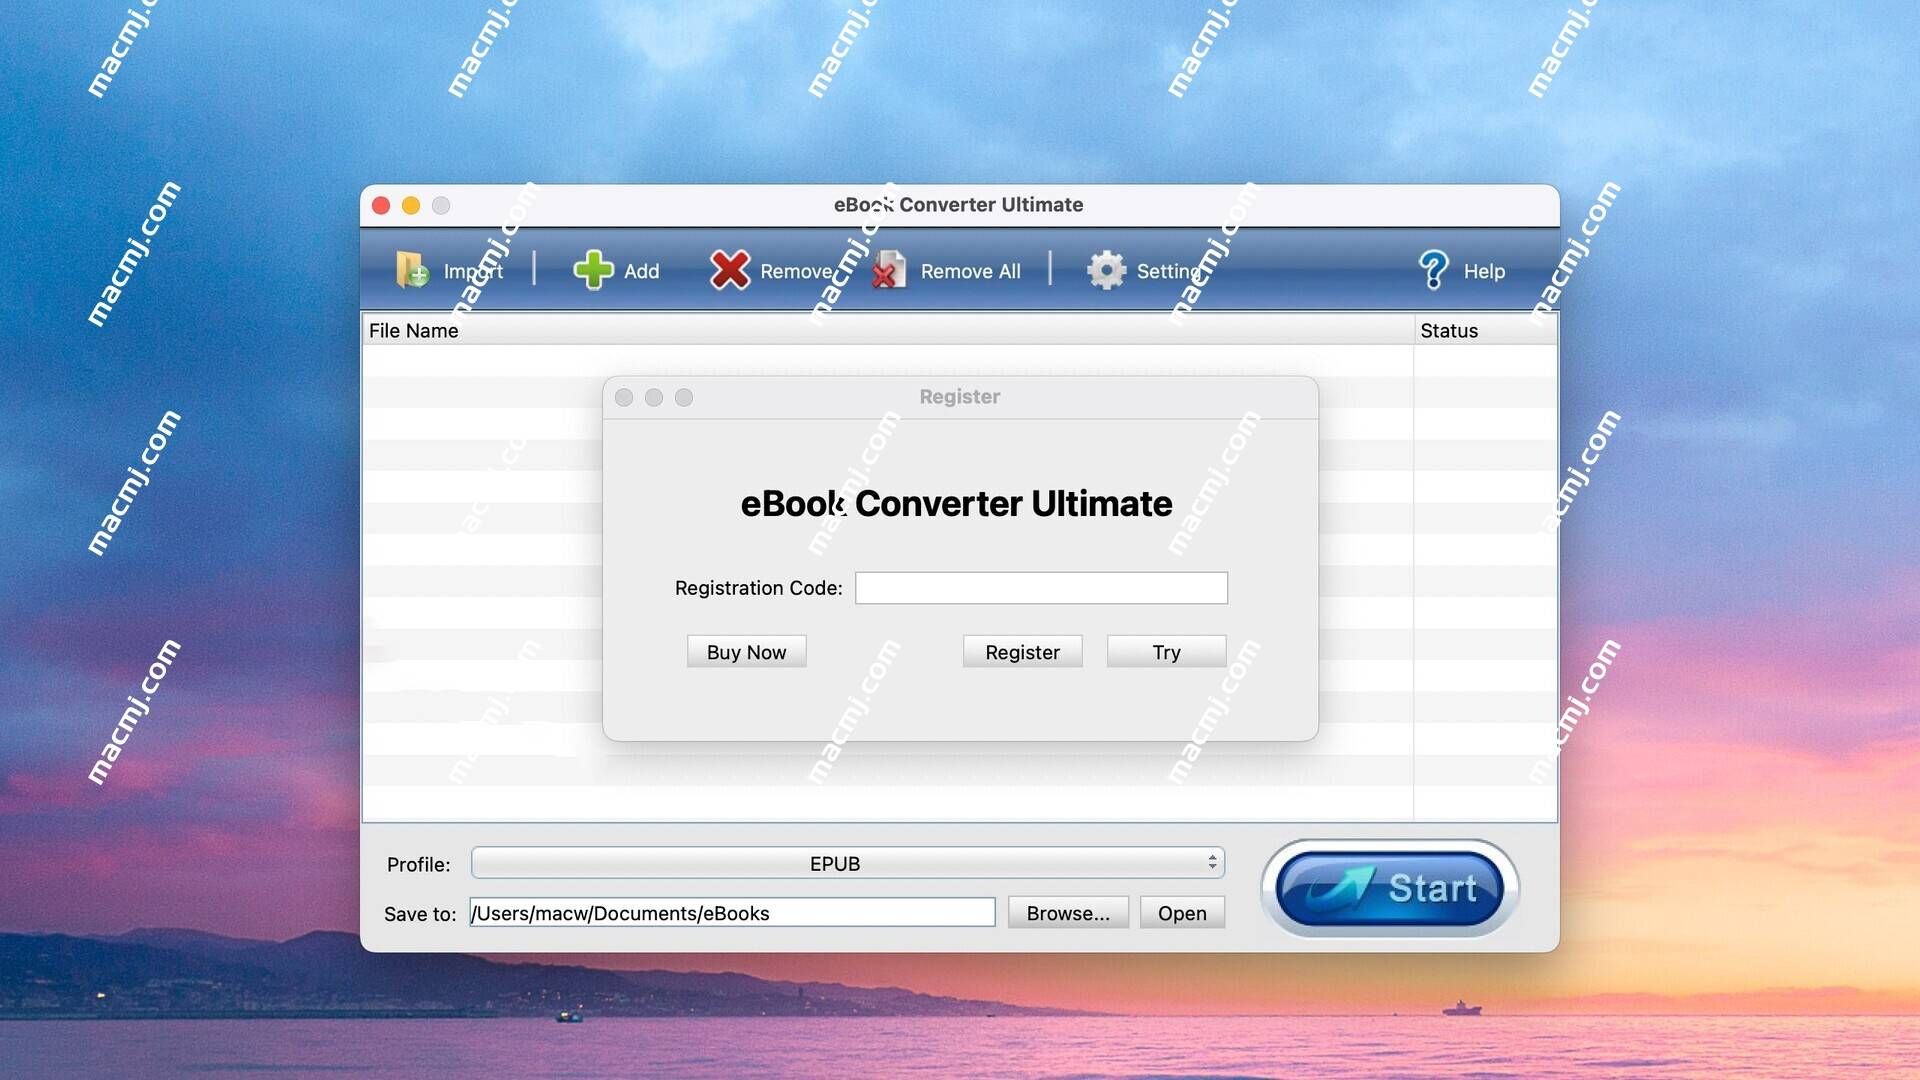
Task: Click the Help toolbar label
Action: click(x=1484, y=271)
